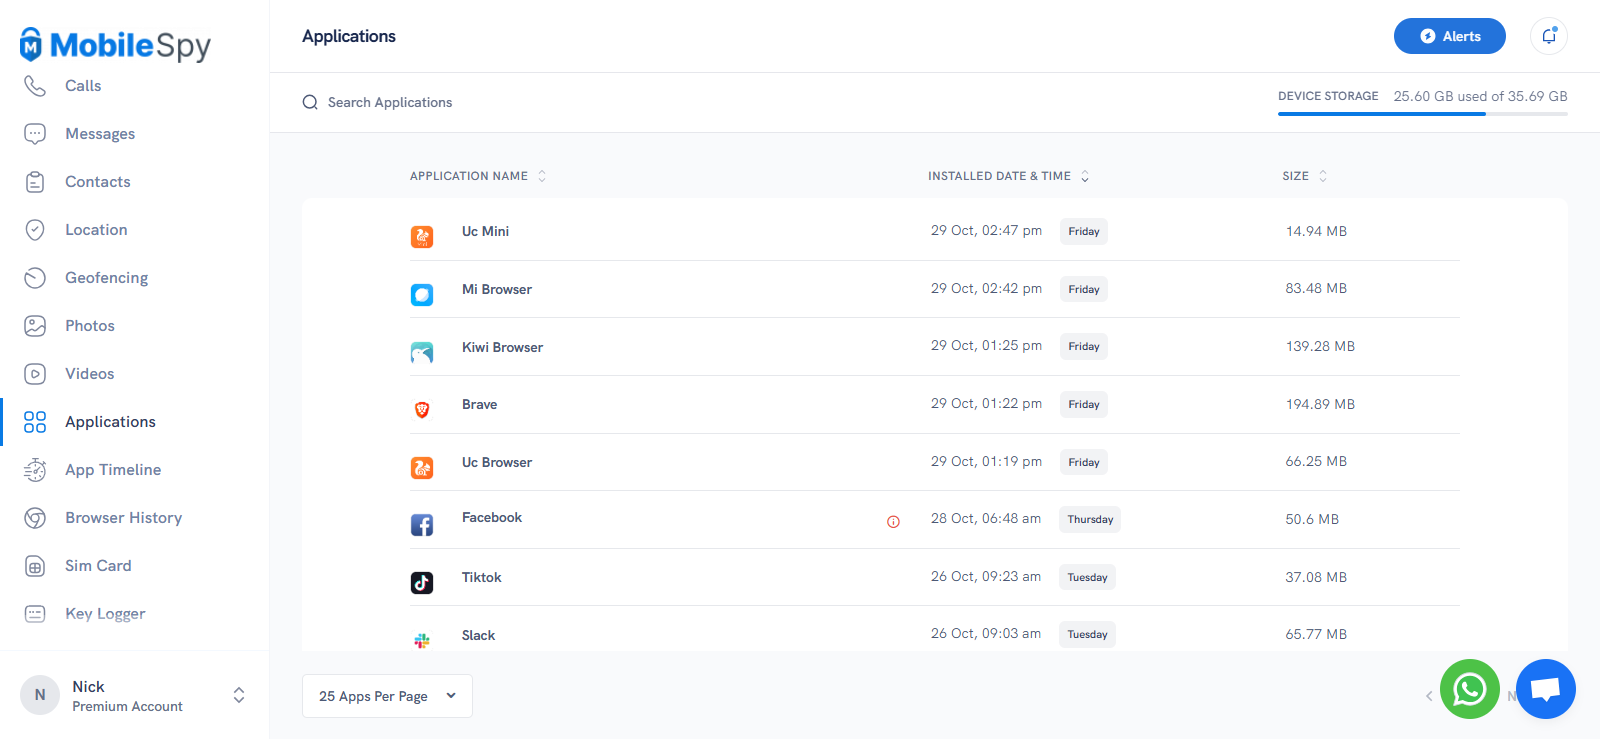Click the device storage usage bar
The image size is (1600, 739).
[x=1422, y=114]
